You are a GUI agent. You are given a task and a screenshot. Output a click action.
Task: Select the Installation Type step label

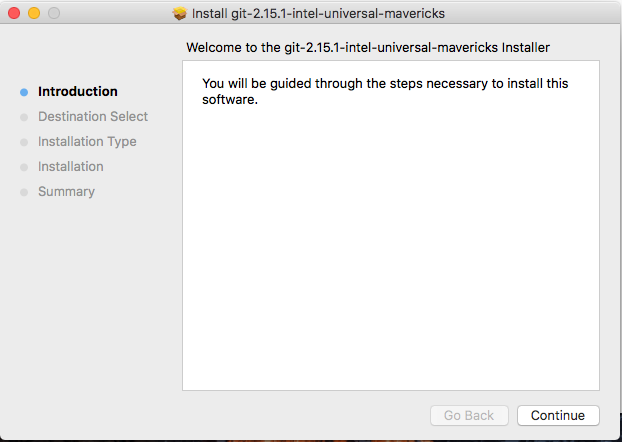[87, 142]
